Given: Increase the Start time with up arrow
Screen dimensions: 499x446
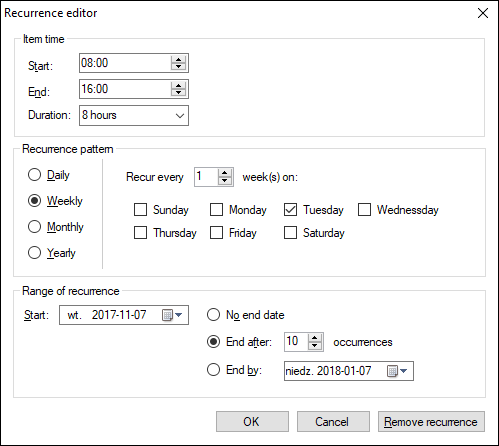Looking at the screenshot, I should 178,59.
